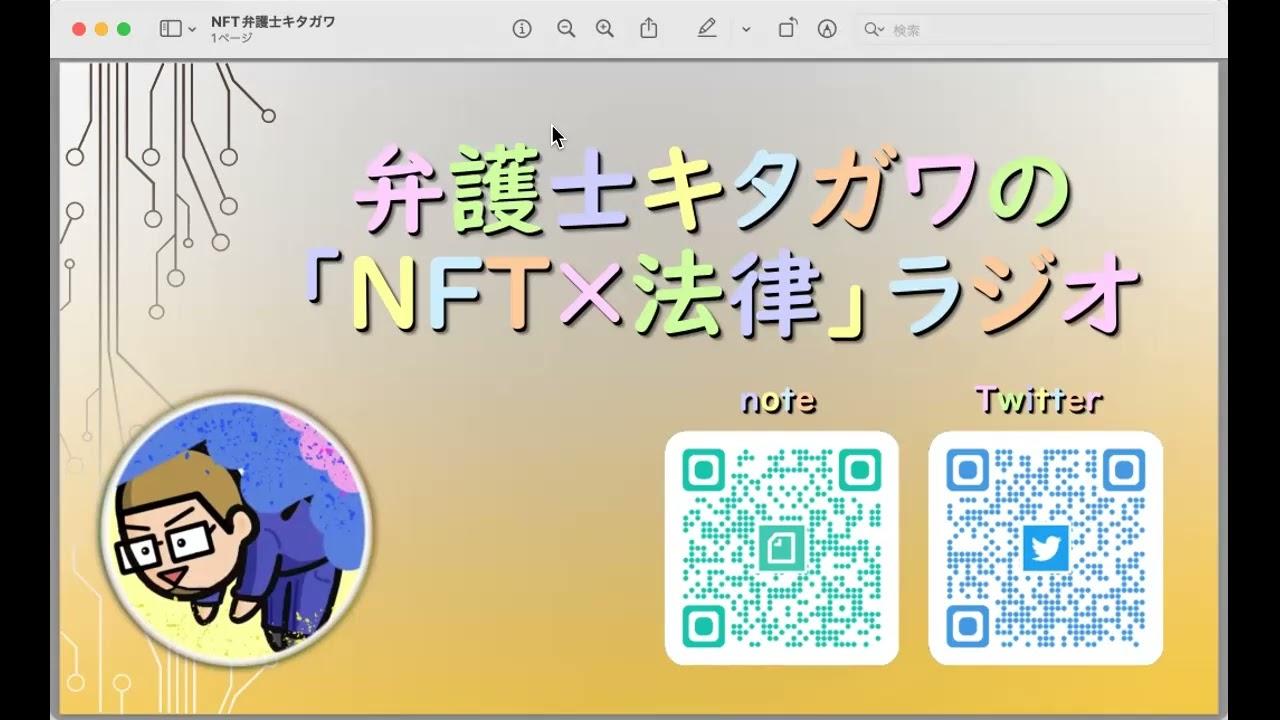Show the Markup toolbar

click(x=827, y=29)
